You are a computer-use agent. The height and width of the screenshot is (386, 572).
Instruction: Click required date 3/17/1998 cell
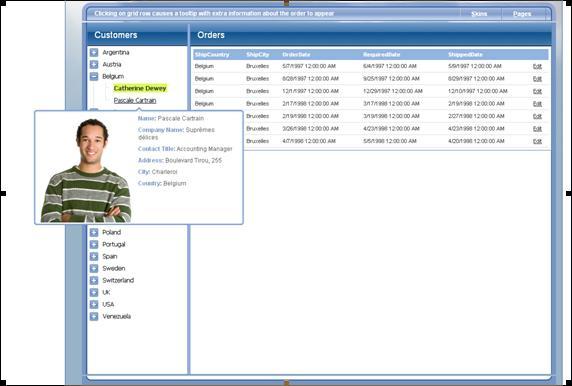[x=391, y=104]
